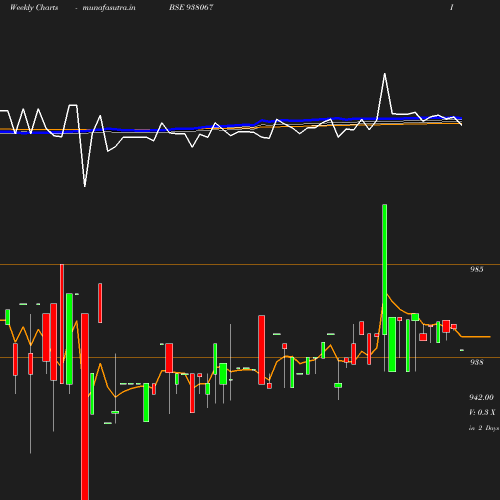
Task: Click the 938 price level label
Action: pyautogui.click(x=477, y=362)
